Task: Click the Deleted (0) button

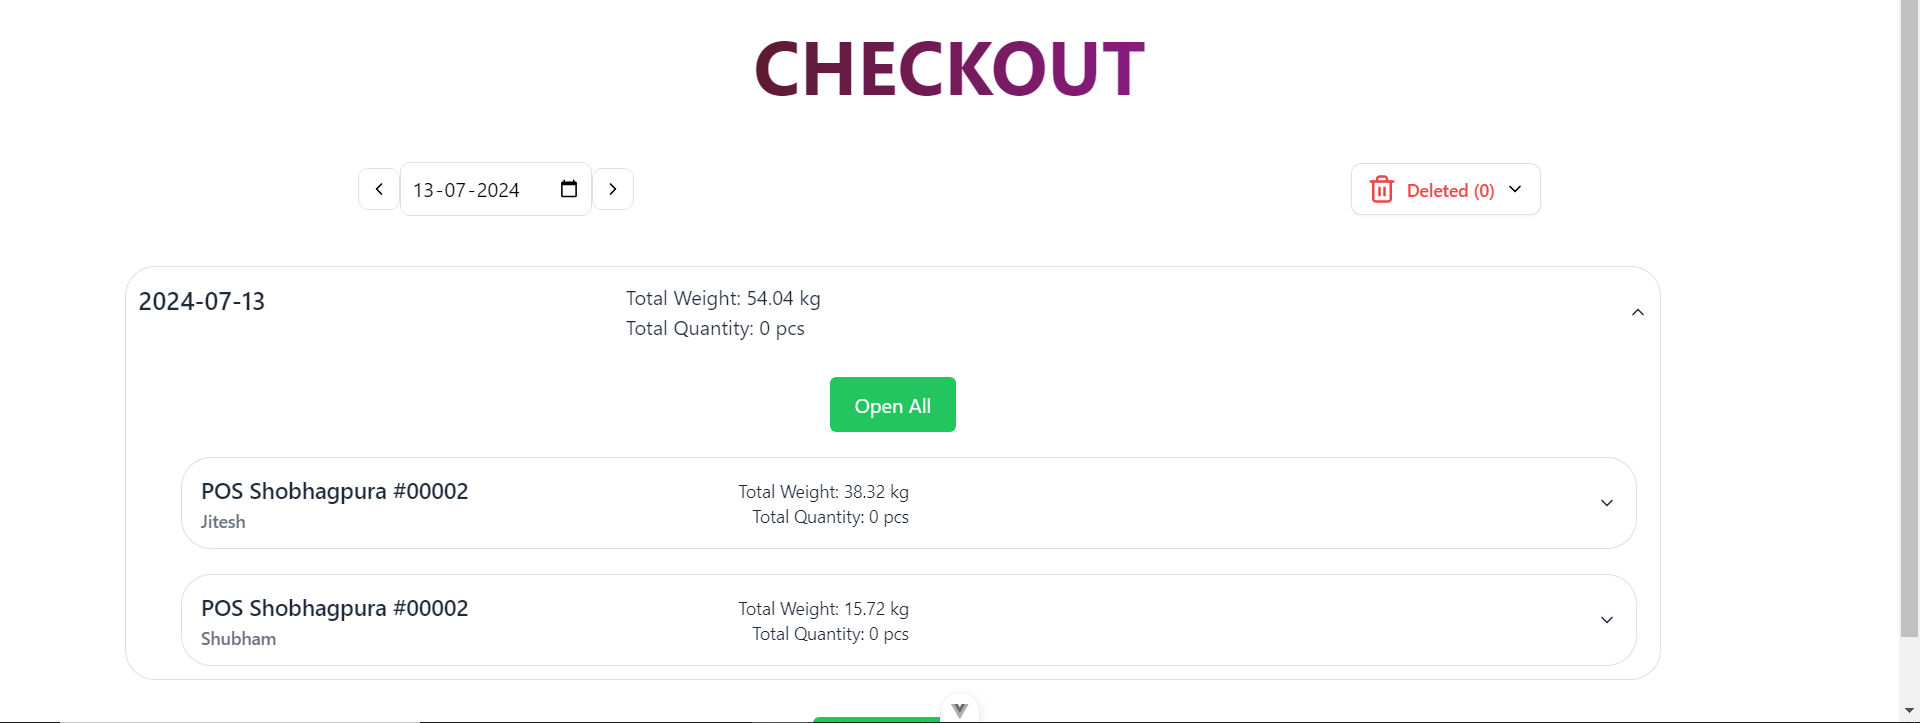Action: tap(1445, 188)
